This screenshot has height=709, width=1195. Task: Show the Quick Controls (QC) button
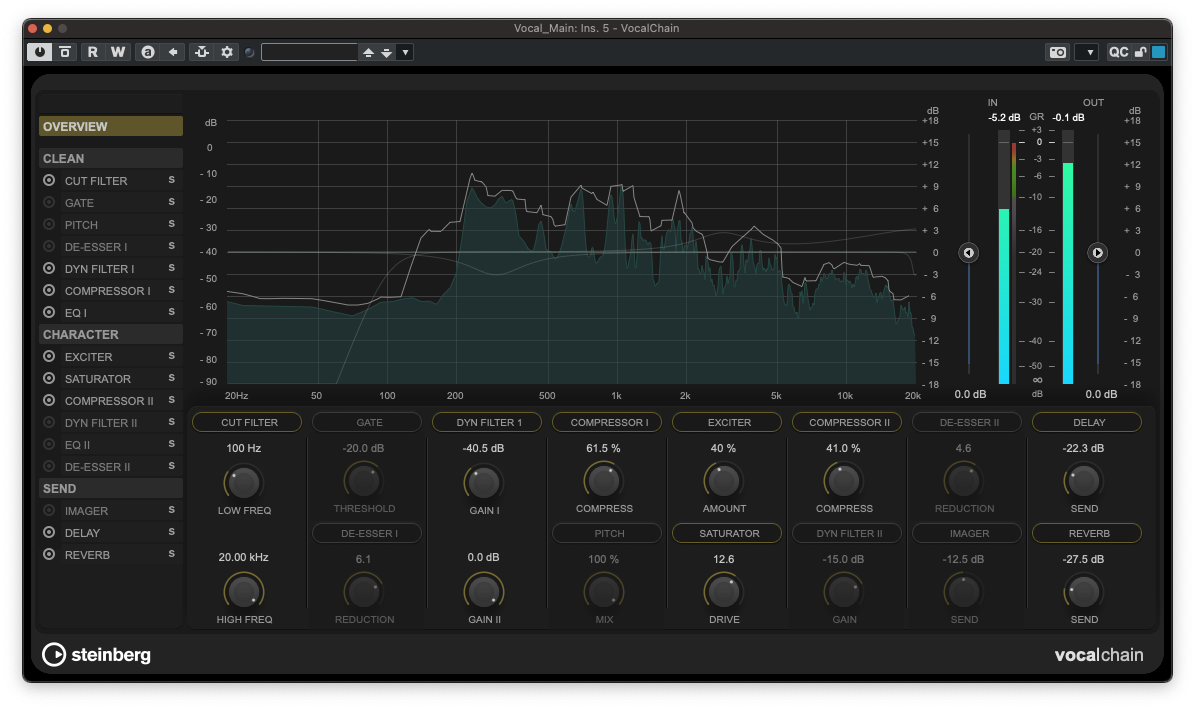pos(1118,52)
